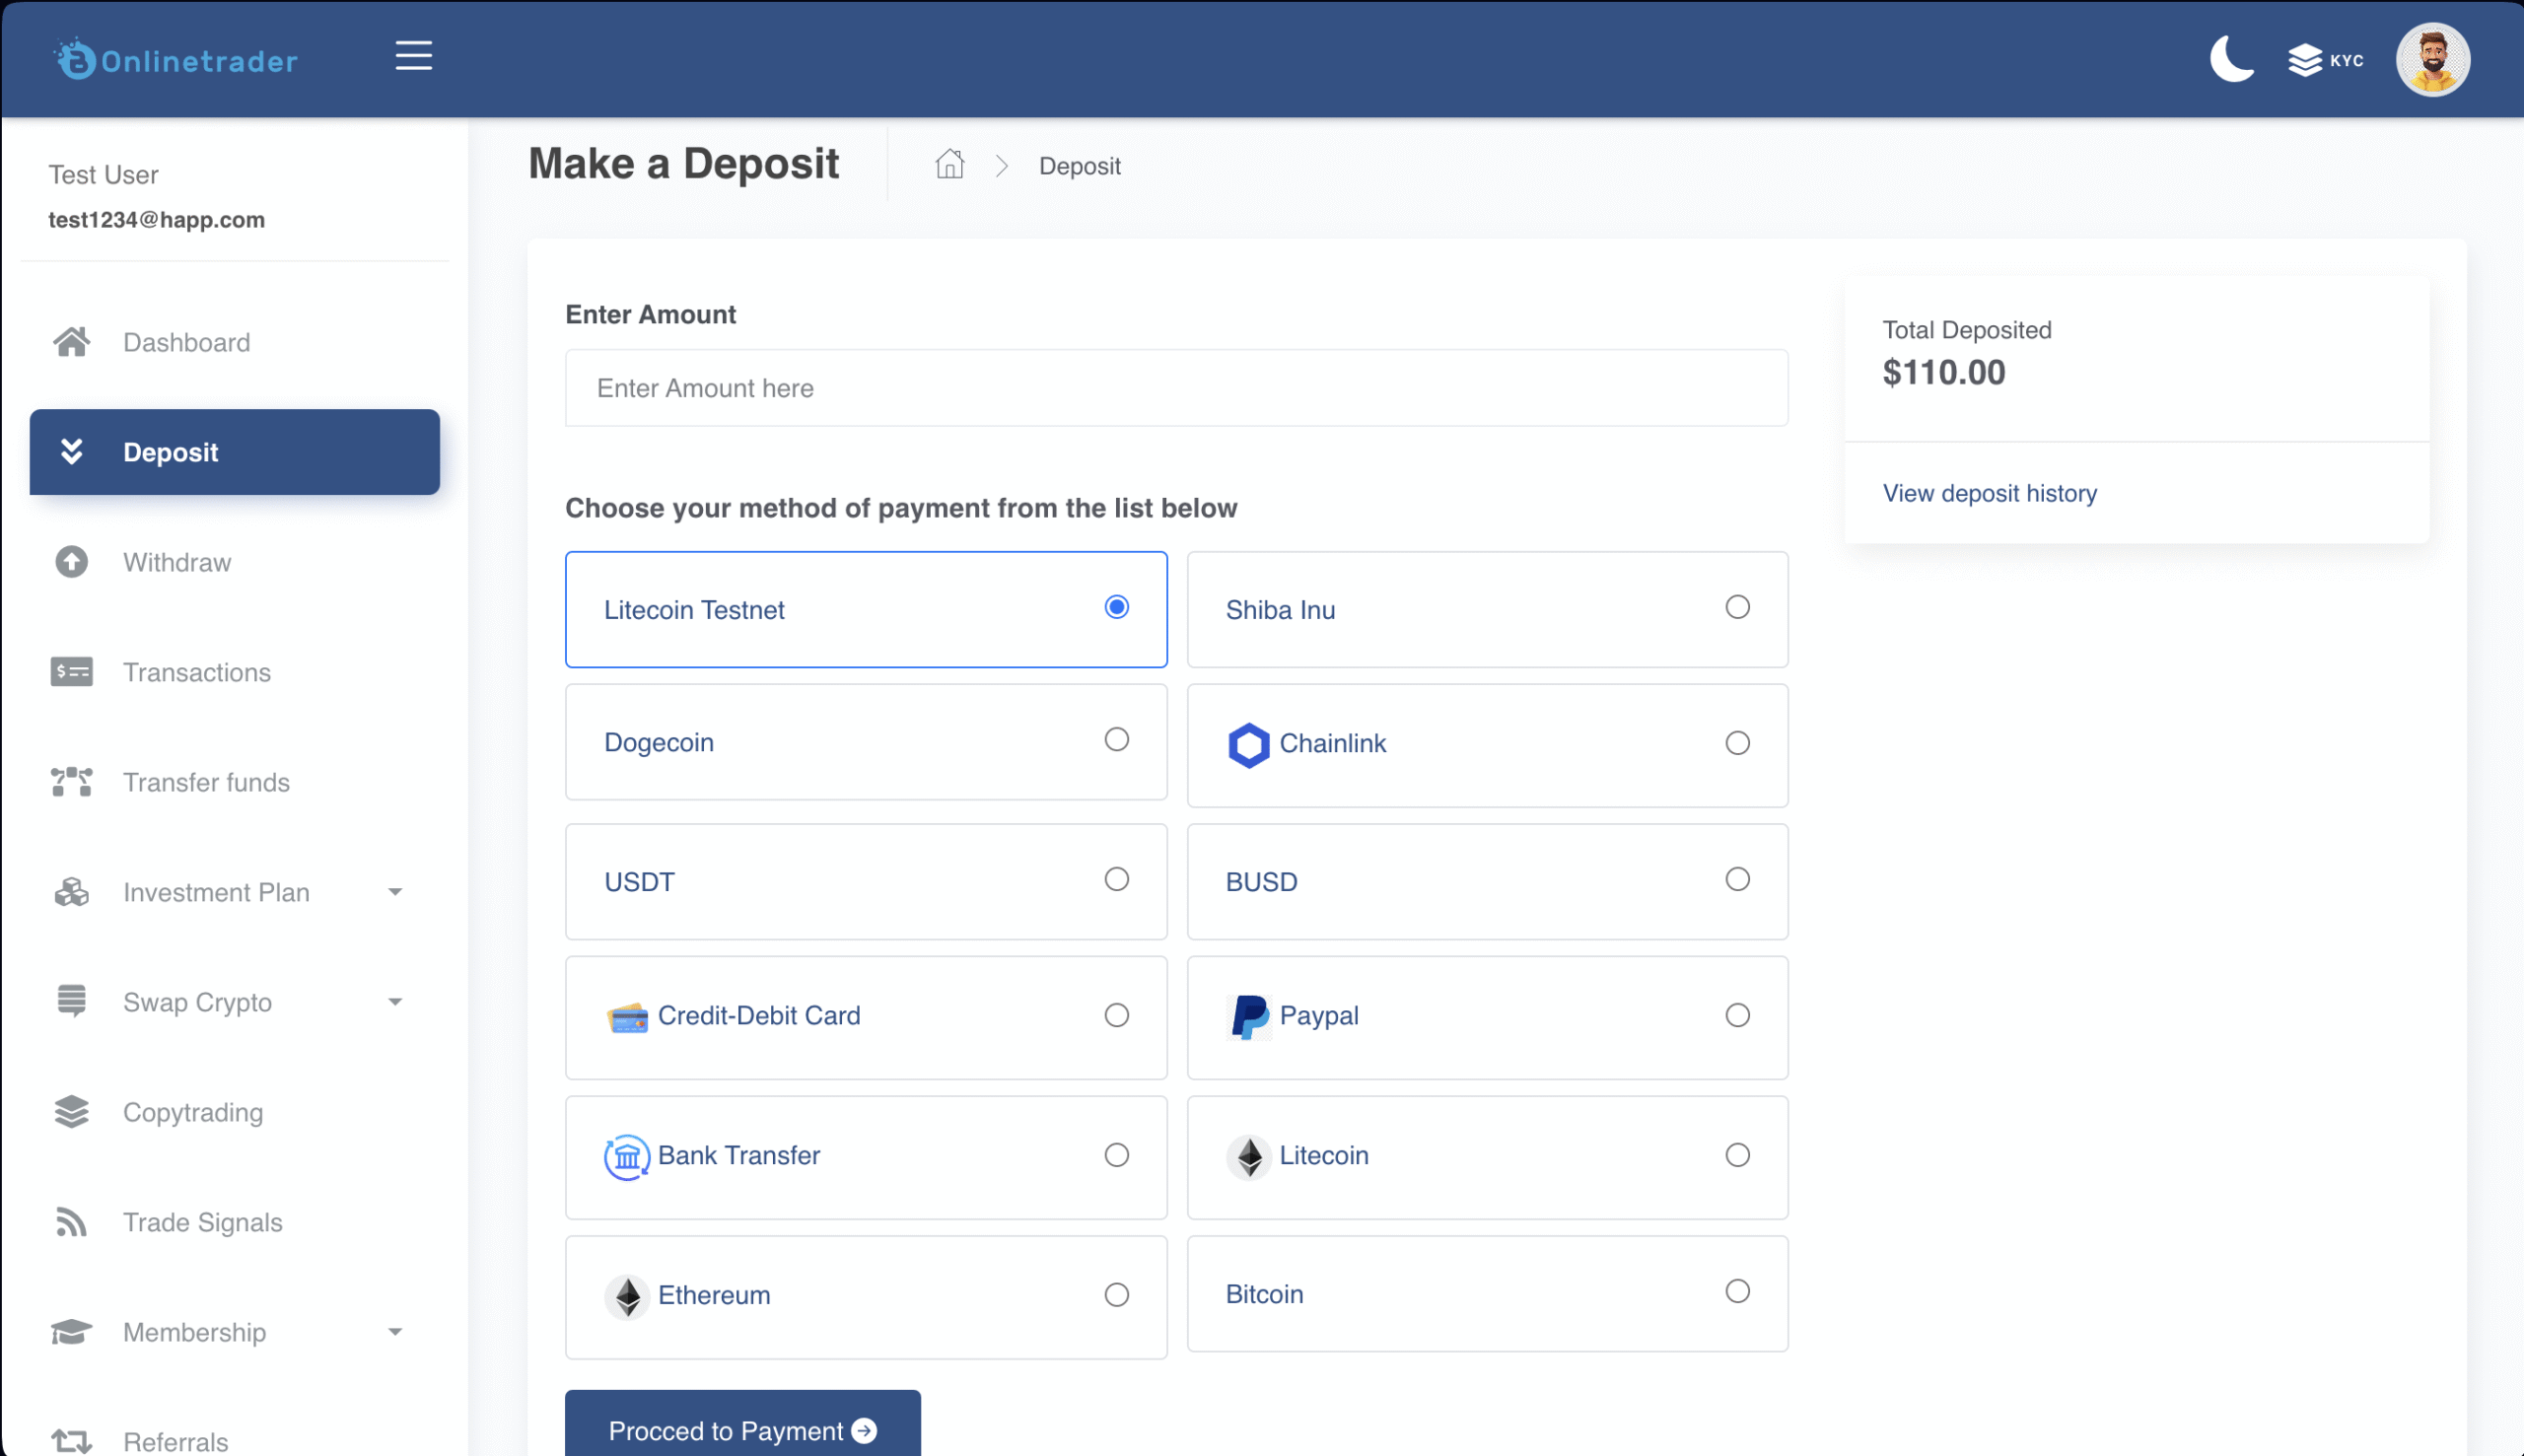Click the home breadcrumb icon

(x=949, y=164)
